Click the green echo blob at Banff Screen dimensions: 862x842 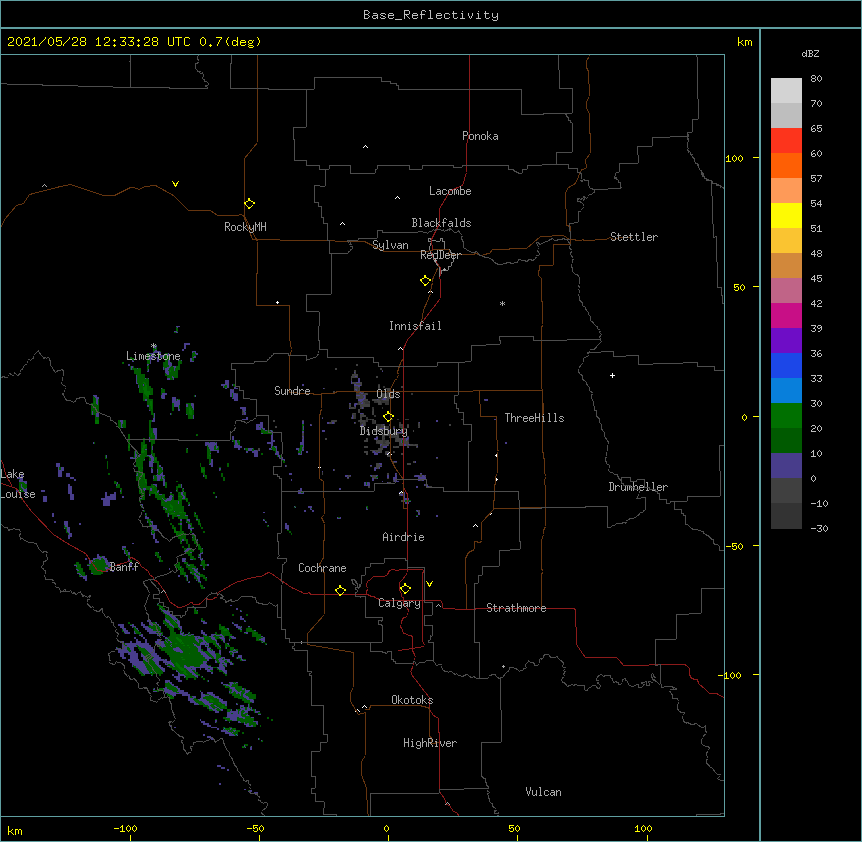(x=98, y=565)
